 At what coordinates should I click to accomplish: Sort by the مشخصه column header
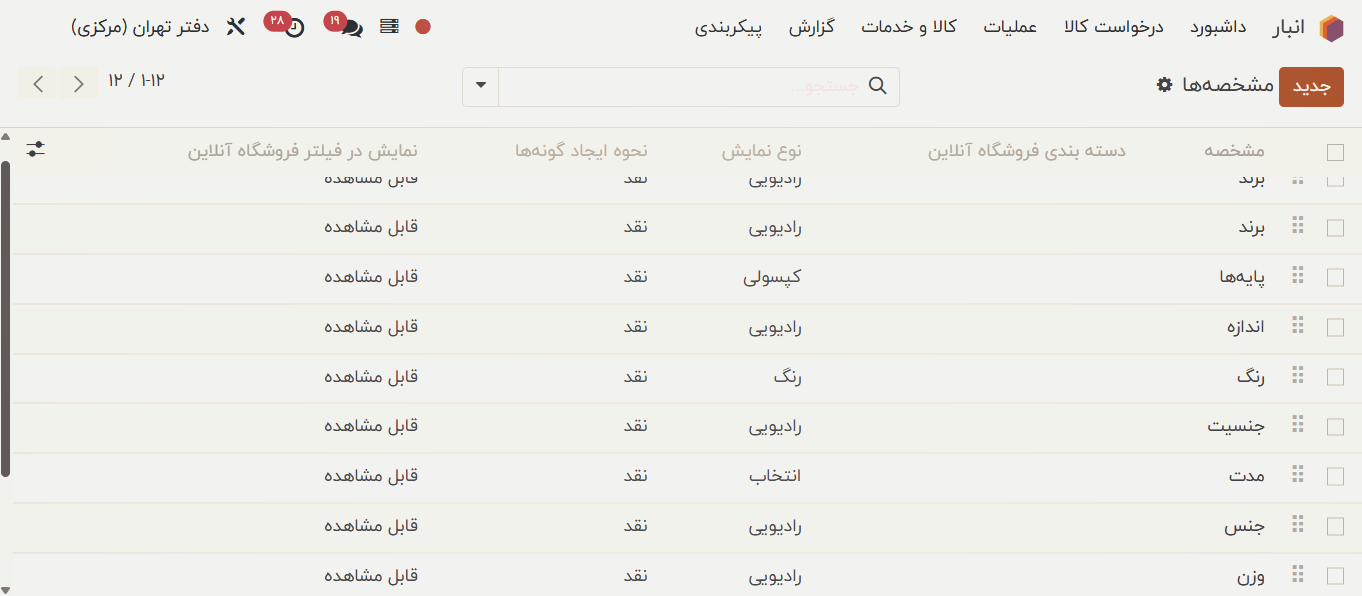click(1234, 151)
